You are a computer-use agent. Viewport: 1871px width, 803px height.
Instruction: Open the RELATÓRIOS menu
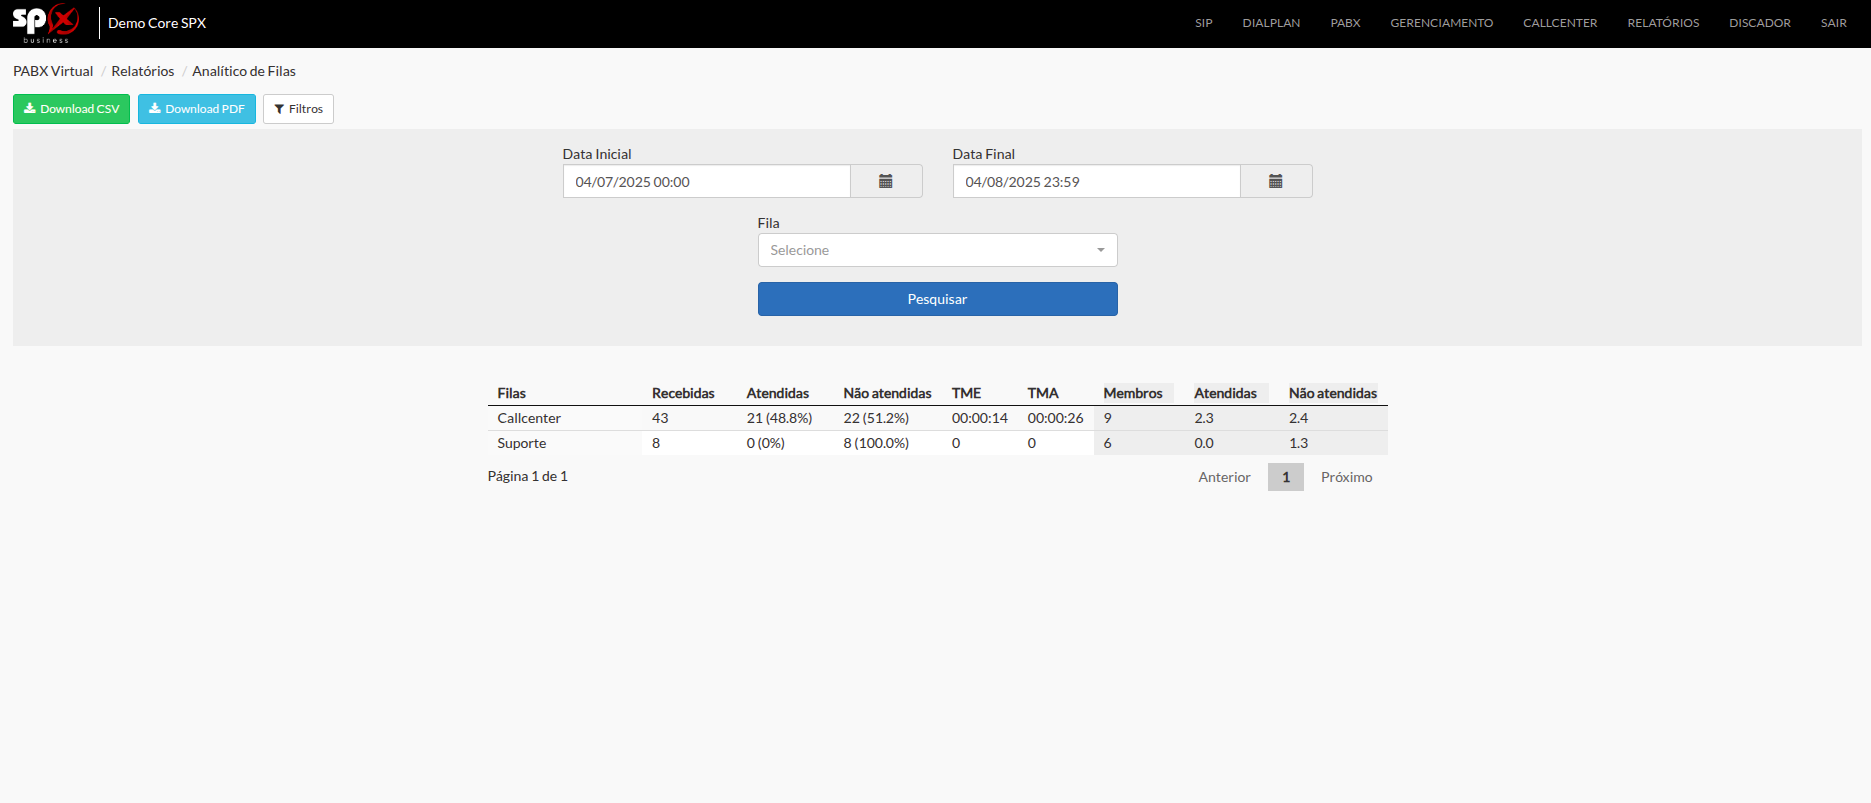[x=1663, y=23]
